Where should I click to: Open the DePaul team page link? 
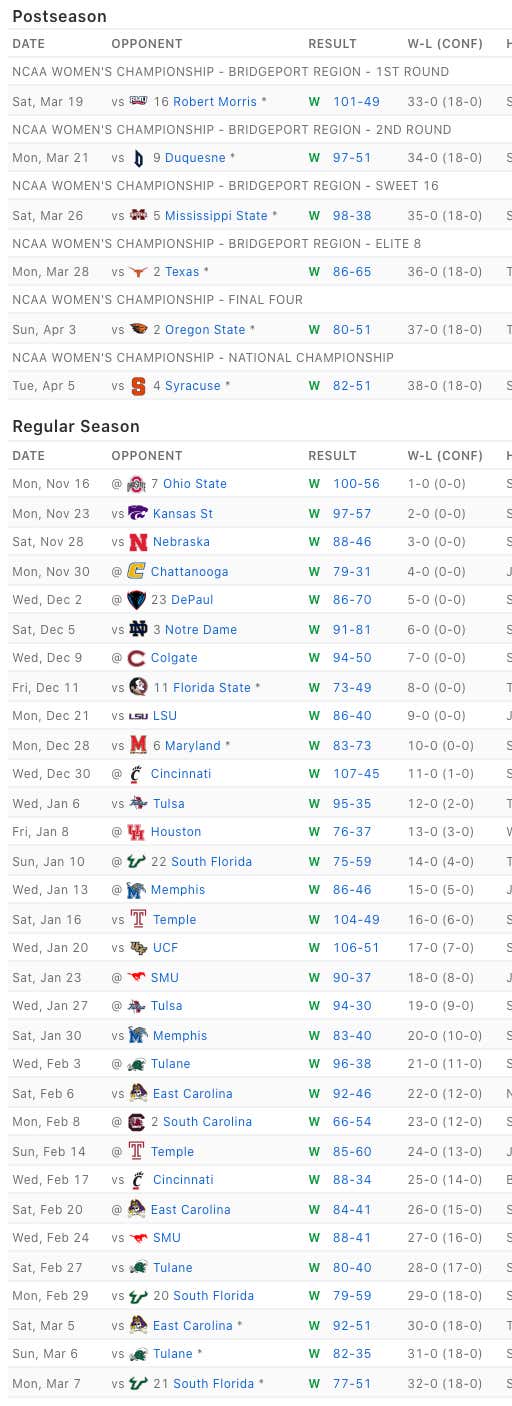click(x=192, y=600)
